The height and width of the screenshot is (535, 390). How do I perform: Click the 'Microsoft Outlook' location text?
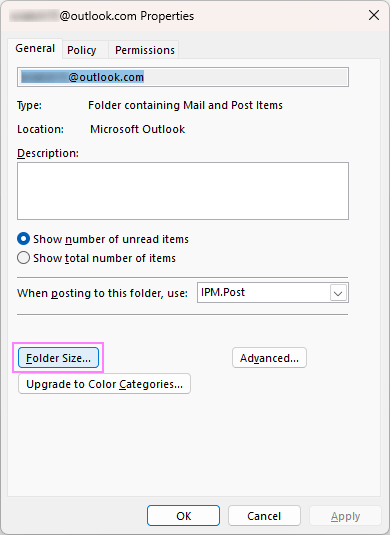(x=138, y=129)
